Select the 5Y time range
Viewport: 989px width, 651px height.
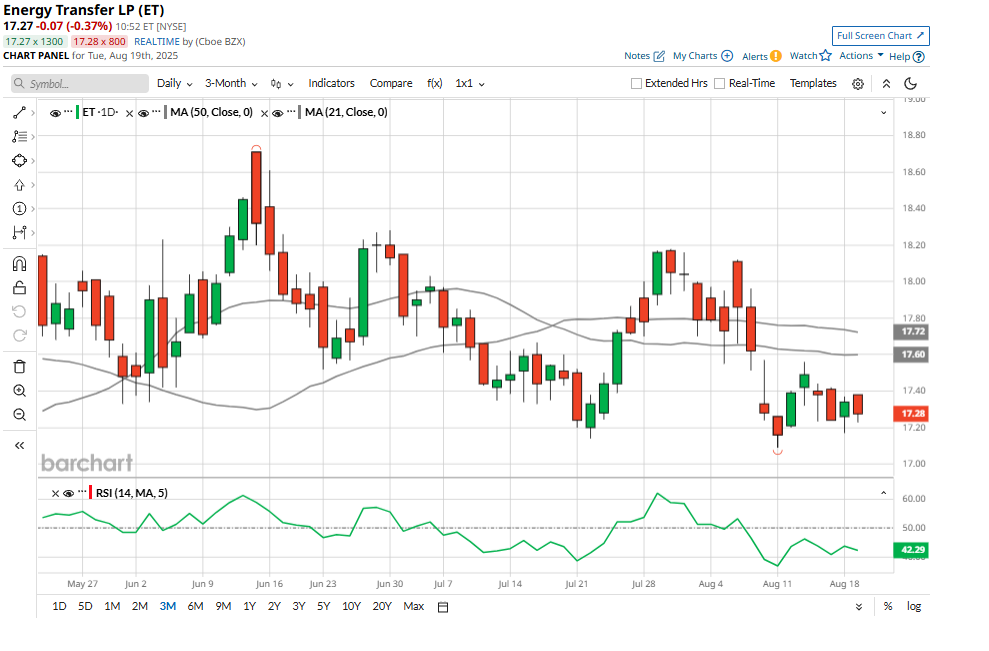point(324,606)
